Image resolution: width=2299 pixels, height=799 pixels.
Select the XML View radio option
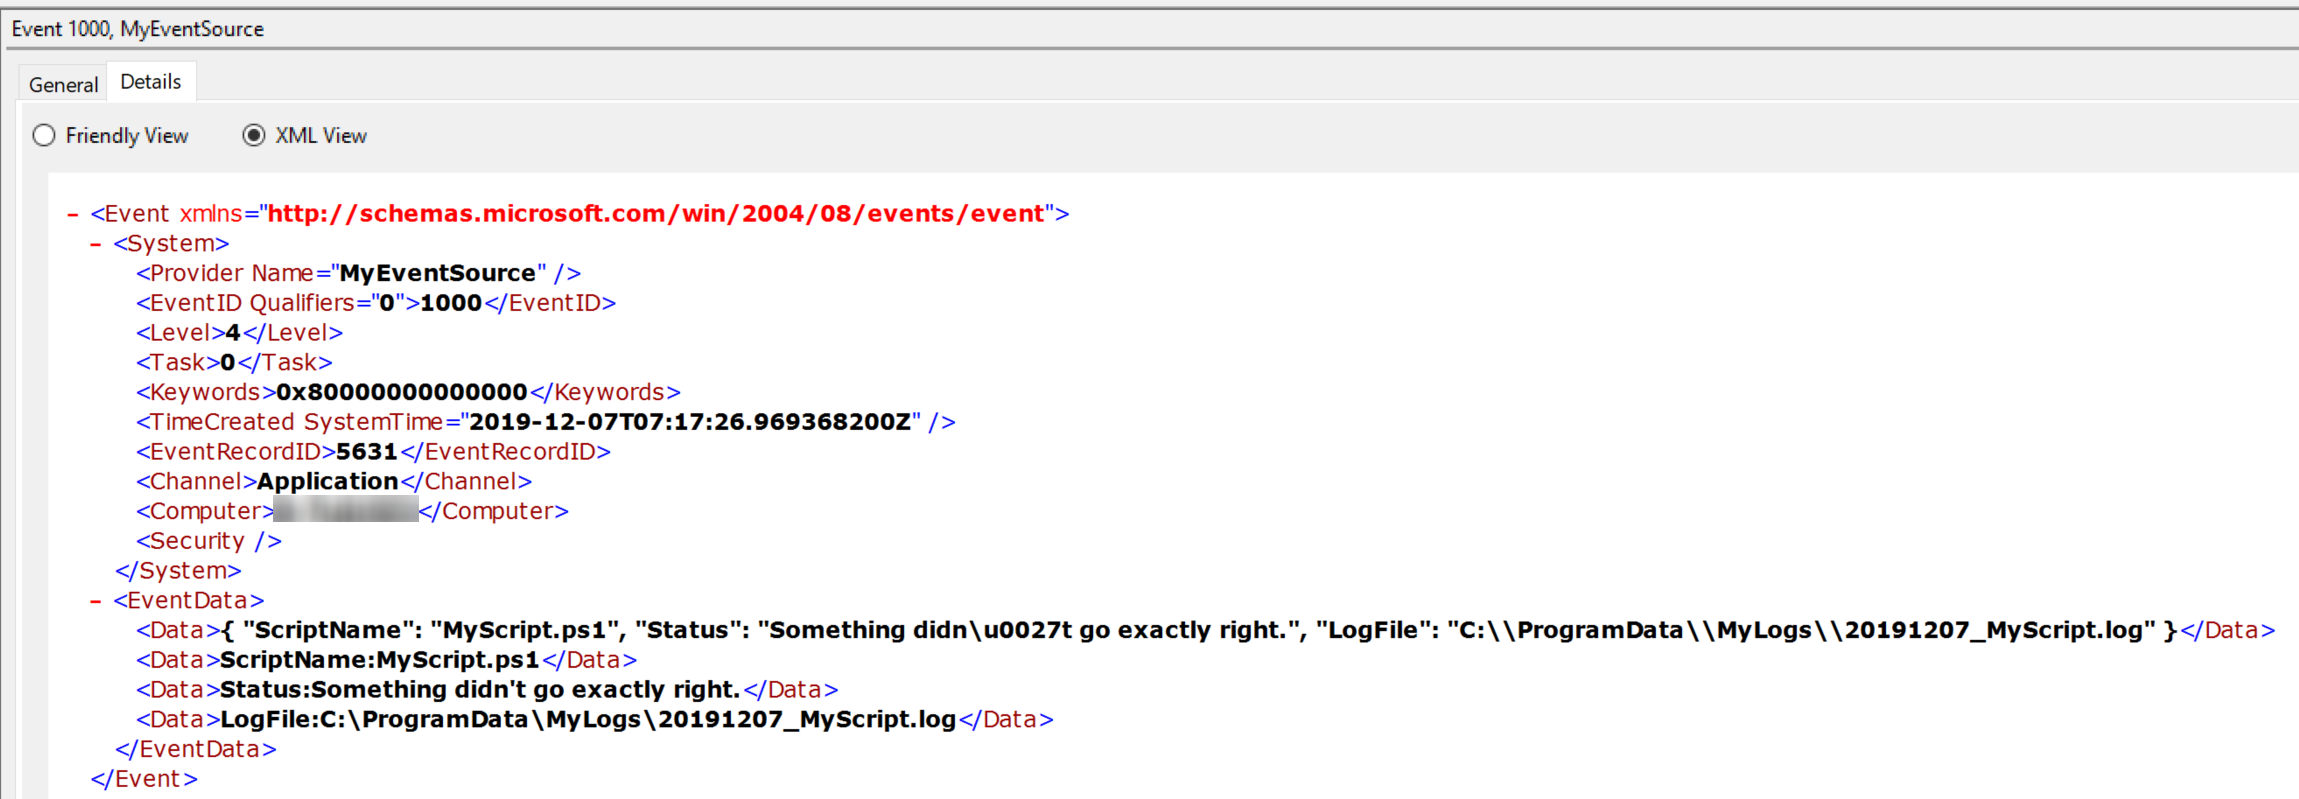pos(254,136)
